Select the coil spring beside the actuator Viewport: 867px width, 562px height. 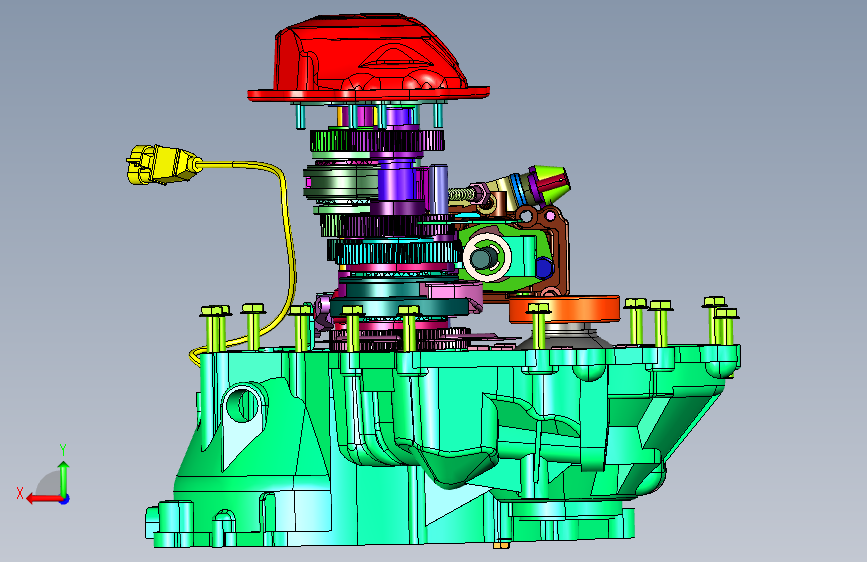click(462, 194)
